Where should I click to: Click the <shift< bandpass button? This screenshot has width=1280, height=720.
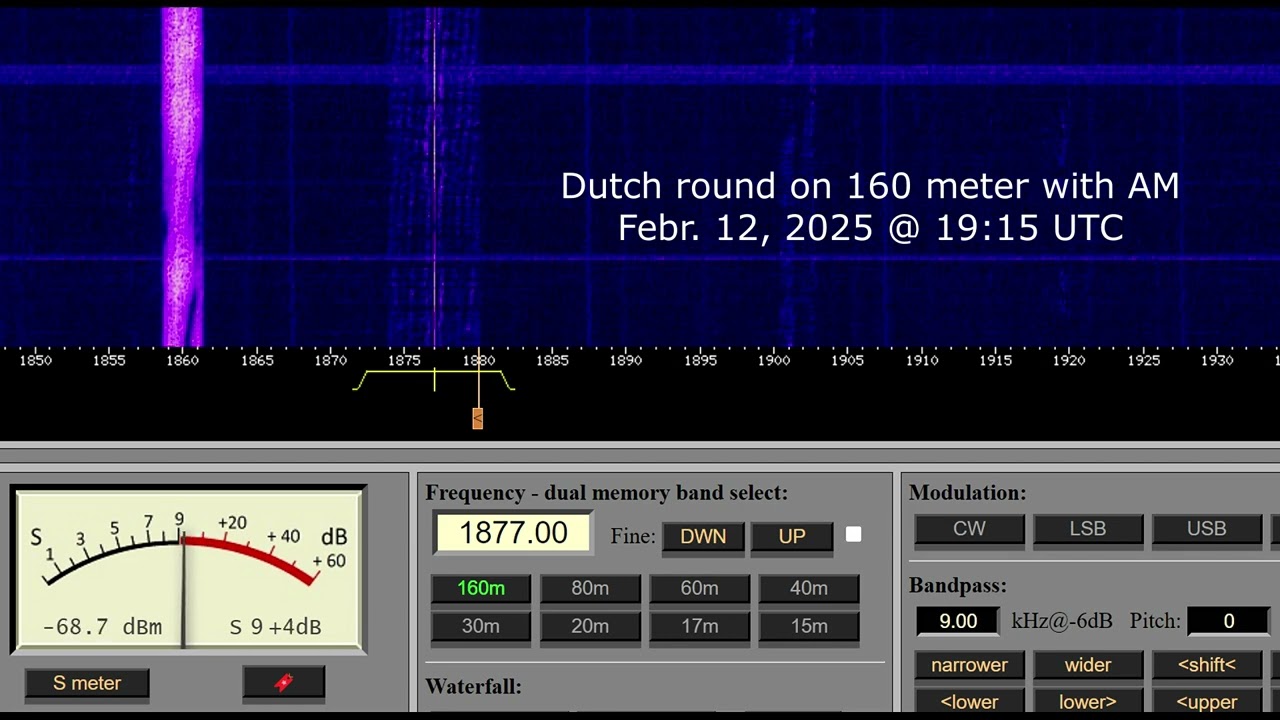tap(1207, 665)
